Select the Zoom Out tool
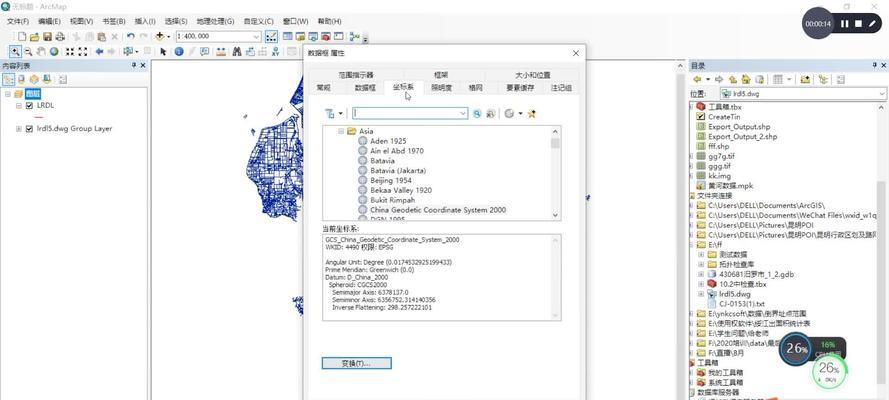Screen dimensions: 889x400 [x=28, y=52]
